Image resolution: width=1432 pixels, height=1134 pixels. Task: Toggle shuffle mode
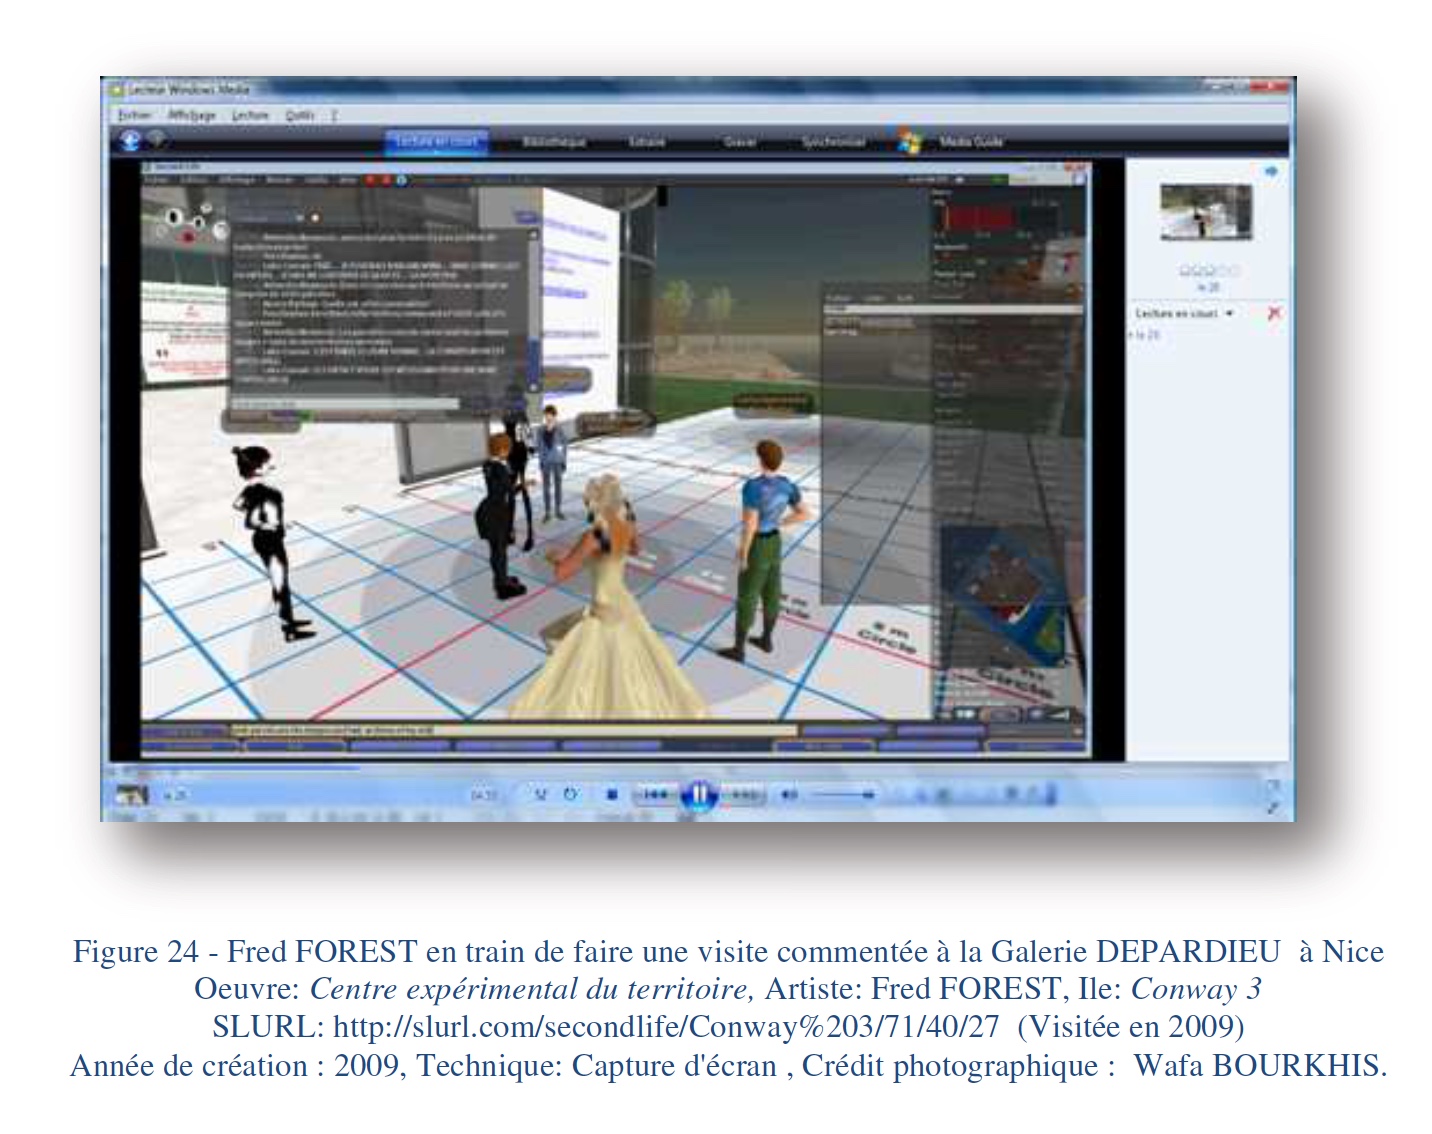[x=541, y=795]
